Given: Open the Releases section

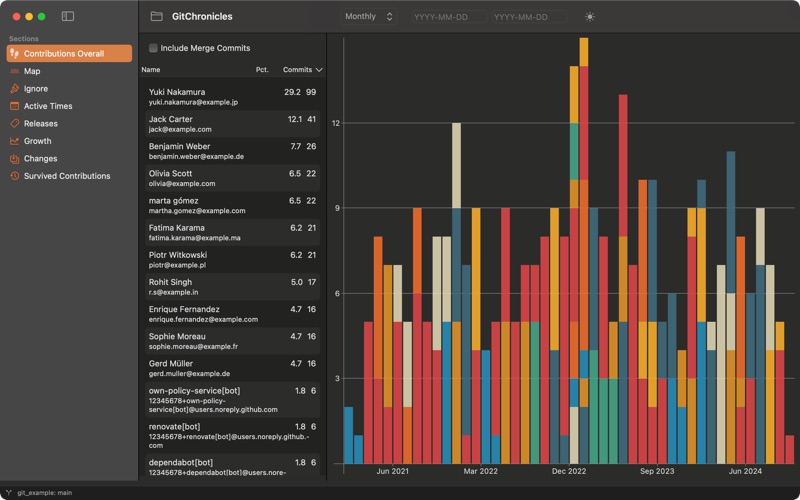Looking at the screenshot, I should click(x=69, y=123).
